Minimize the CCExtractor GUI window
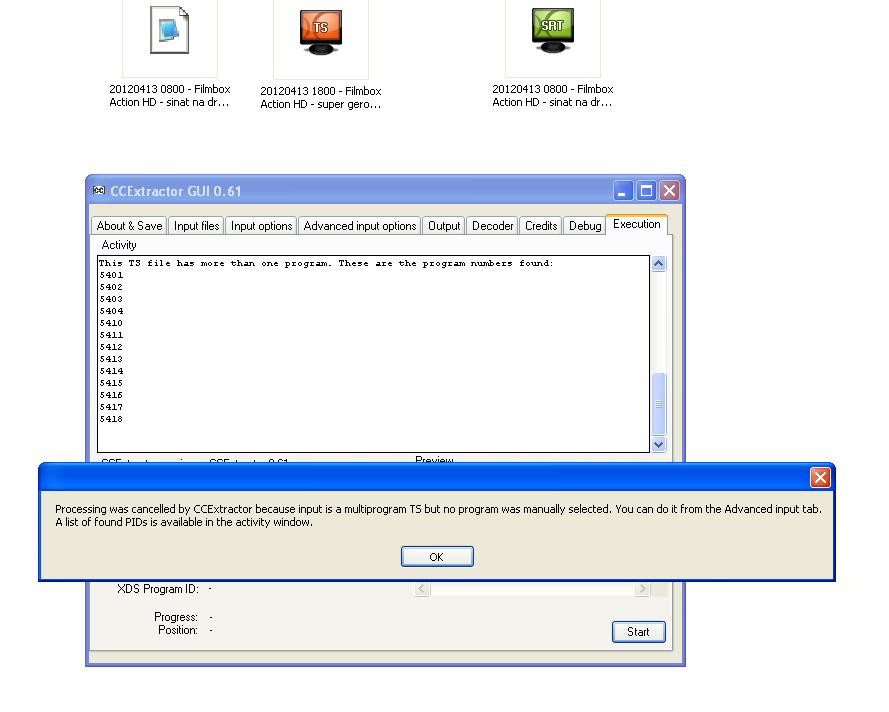This screenshot has width=889, height=712. click(x=623, y=190)
